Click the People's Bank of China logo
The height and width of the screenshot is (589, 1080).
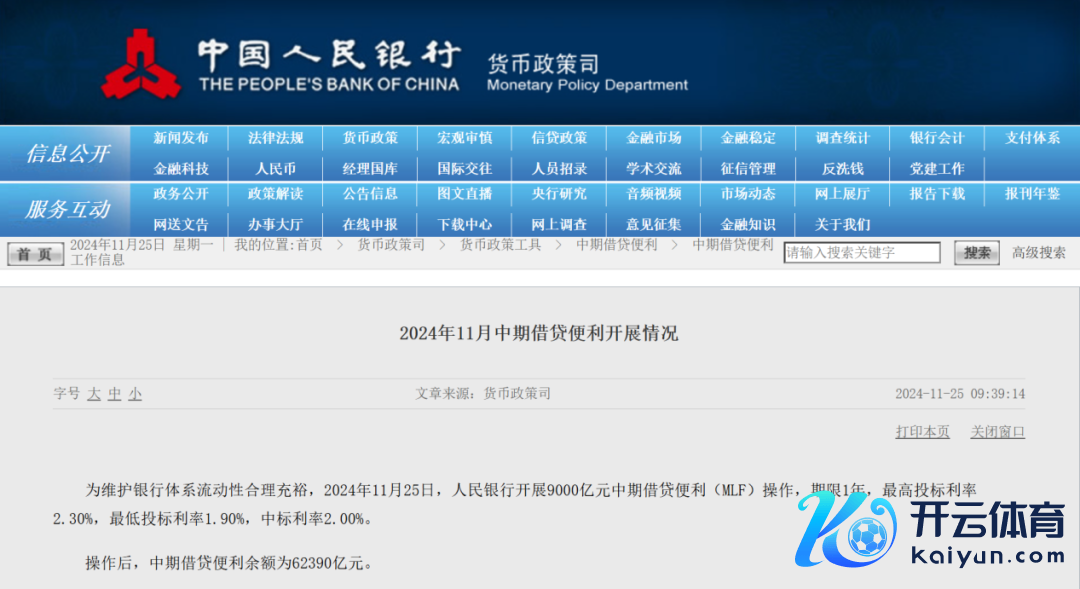pos(141,63)
